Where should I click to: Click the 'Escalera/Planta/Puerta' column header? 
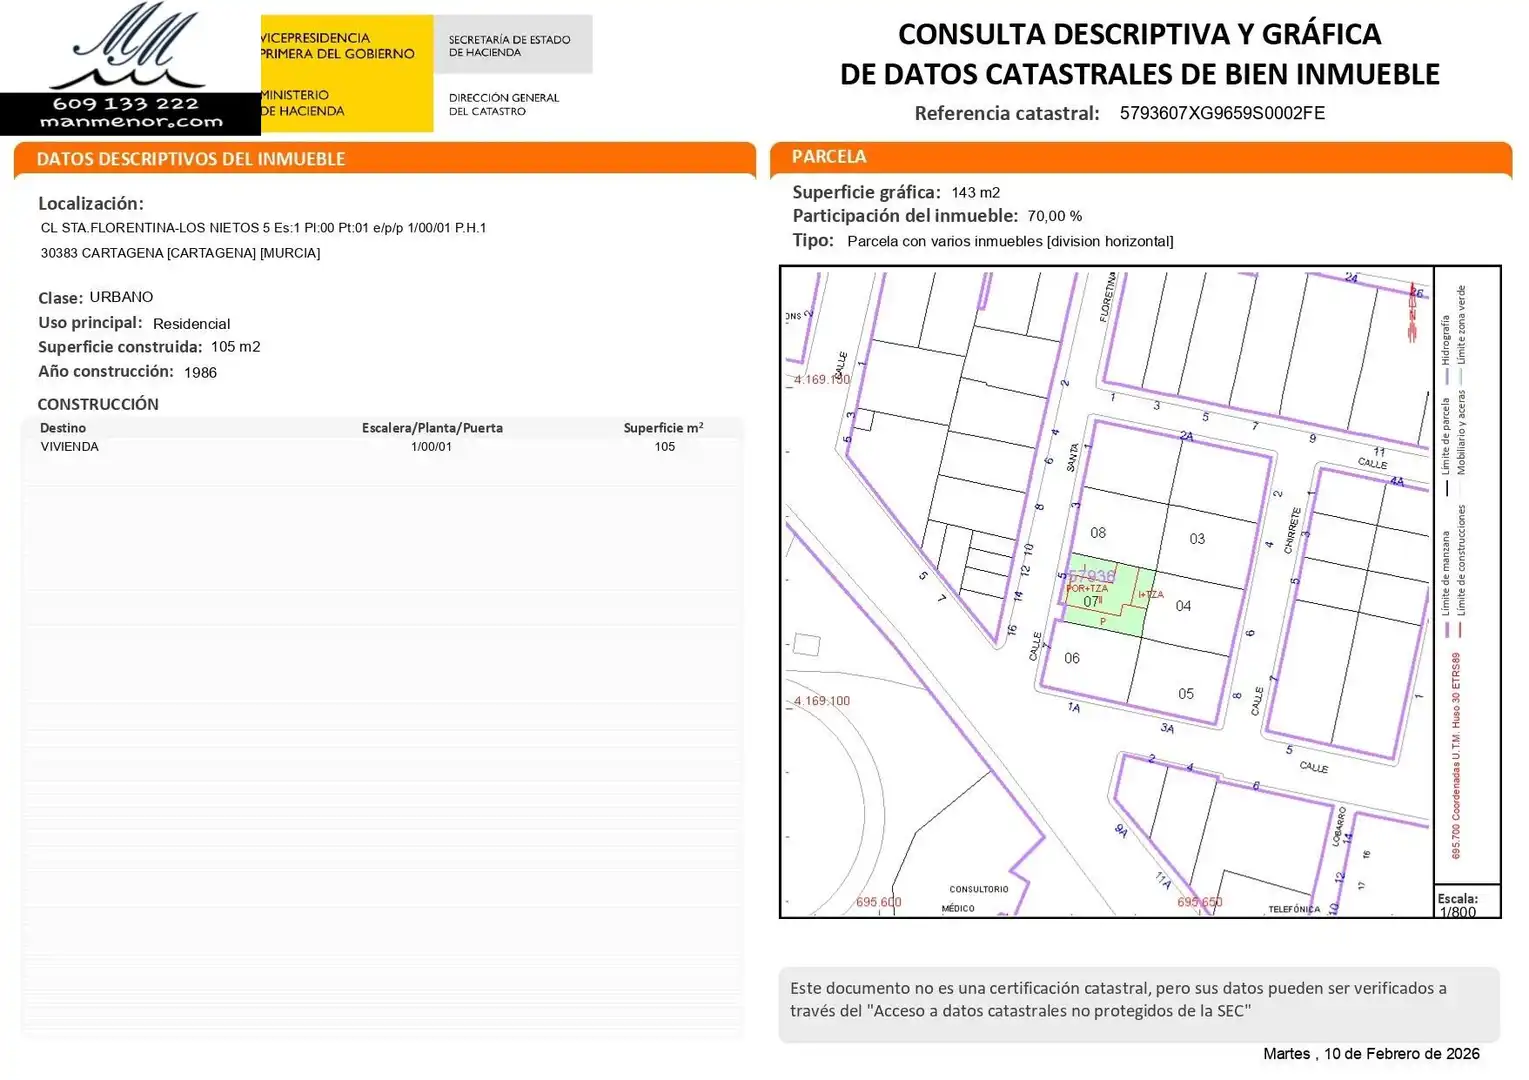[x=432, y=428]
